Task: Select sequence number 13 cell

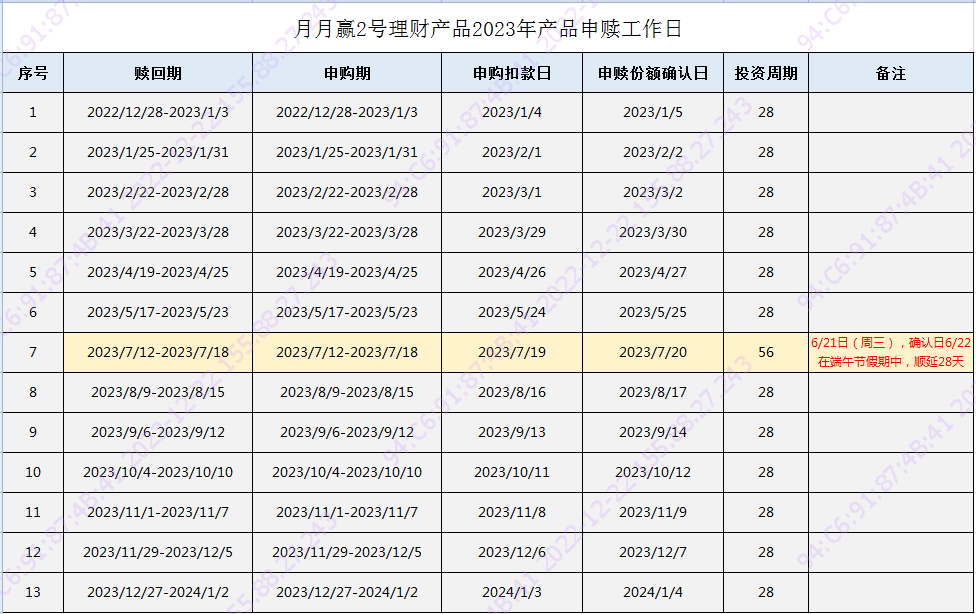Action: (33, 592)
